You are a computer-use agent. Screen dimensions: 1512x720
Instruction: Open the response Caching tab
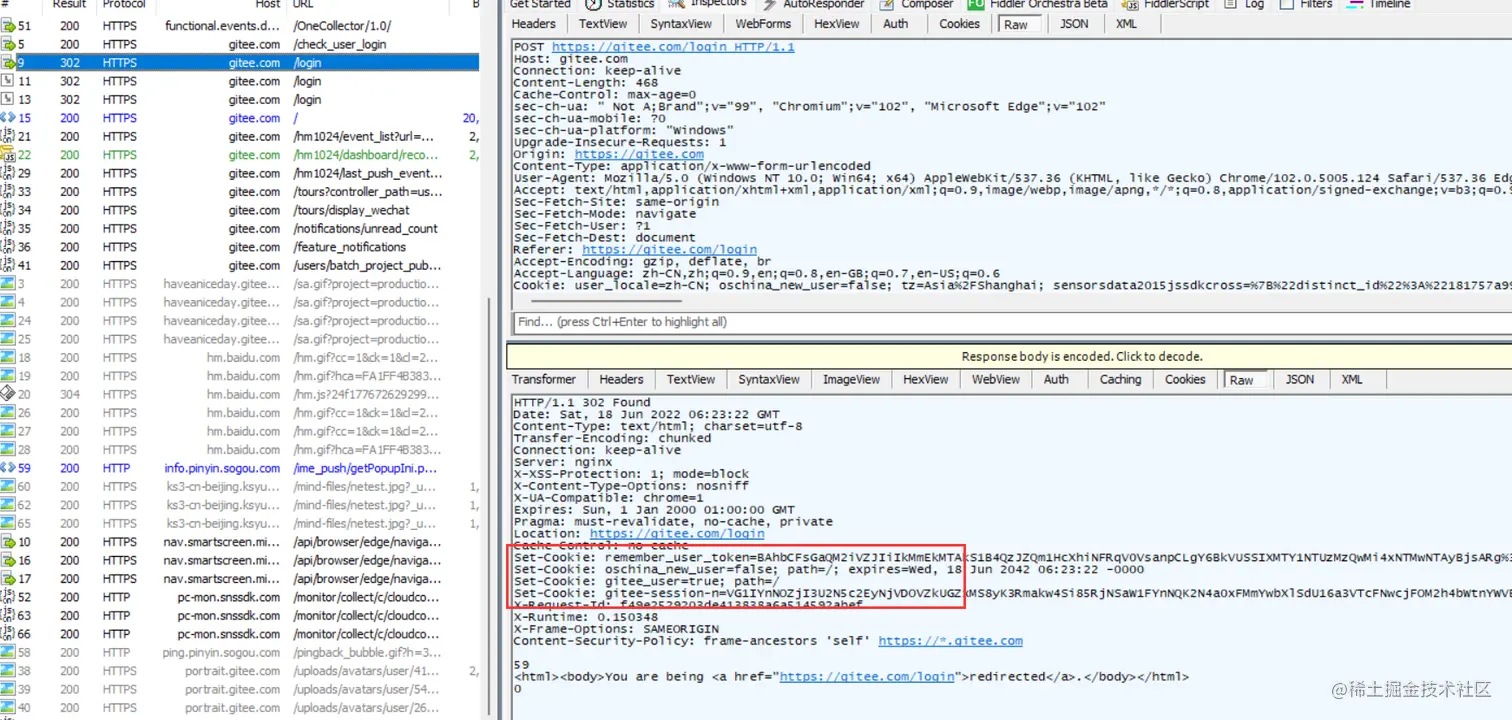(x=1120, y=380)
